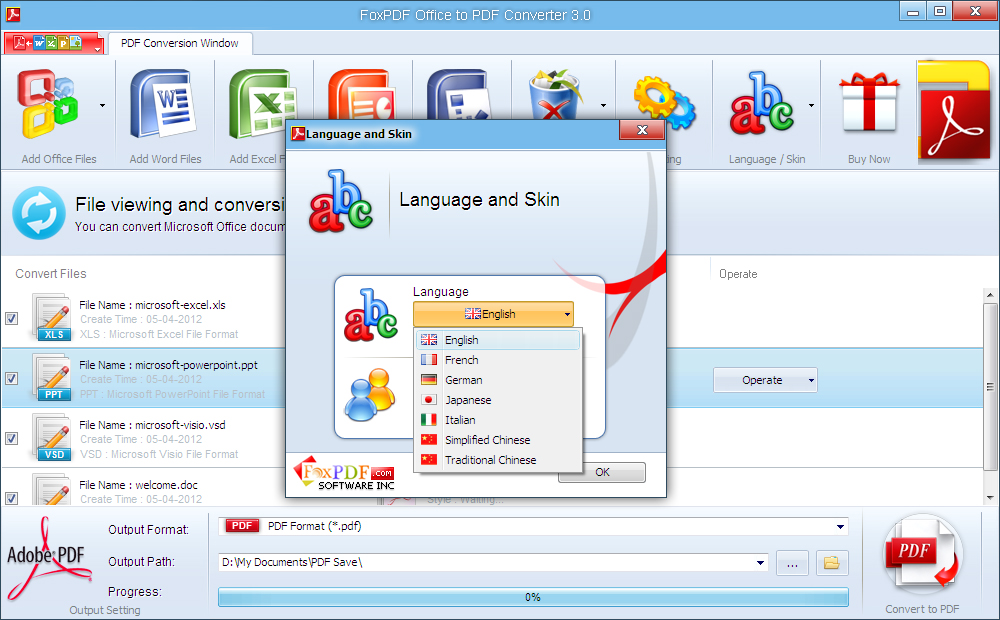
Task: Click the Buy Now gift icon
Action: point(869,102)
